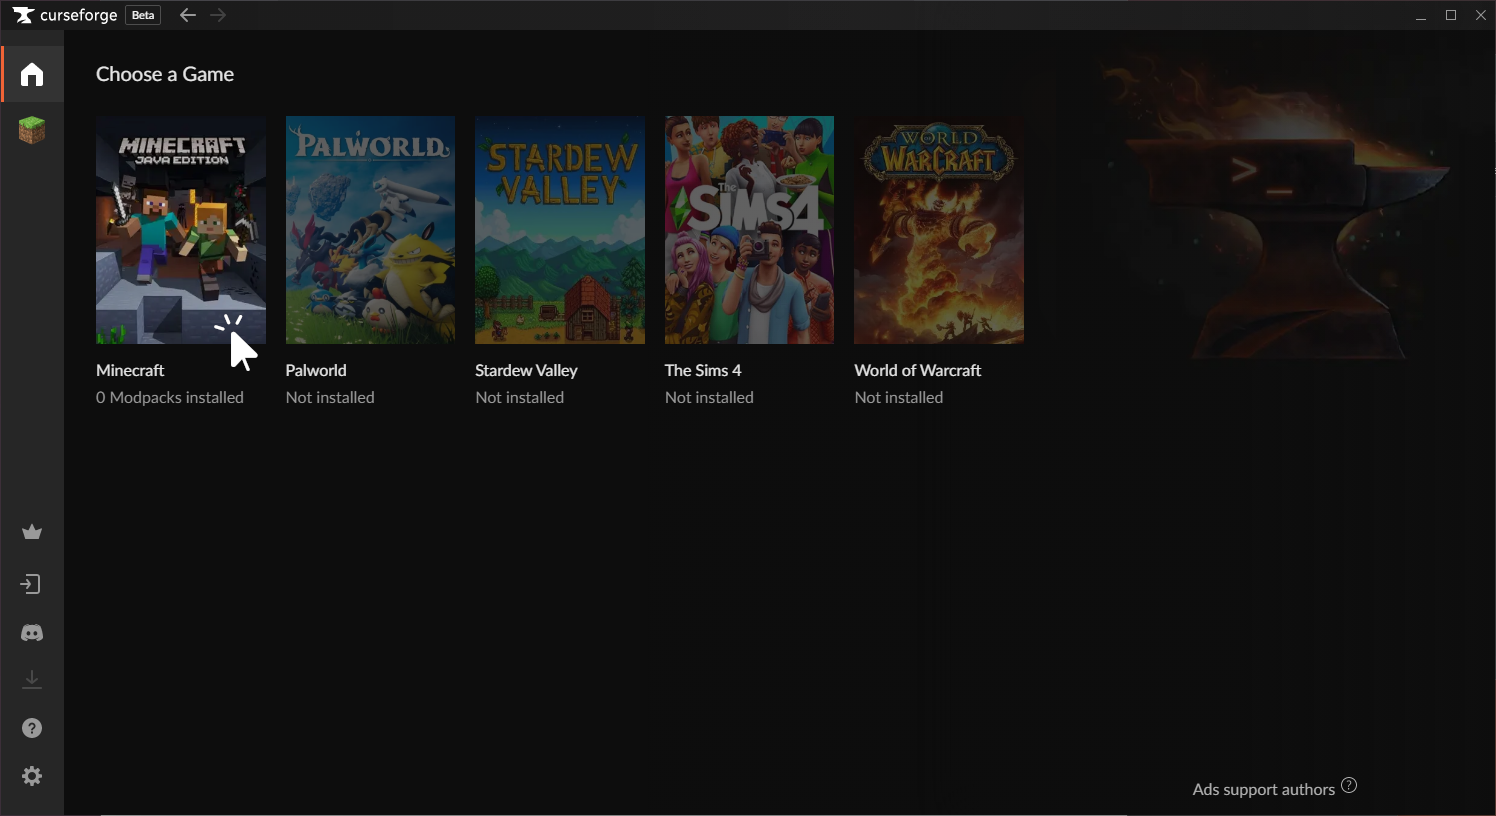Maximize the CurseForge window
This screenshot has height=816, width=1496.
[x=1451, y=15]
